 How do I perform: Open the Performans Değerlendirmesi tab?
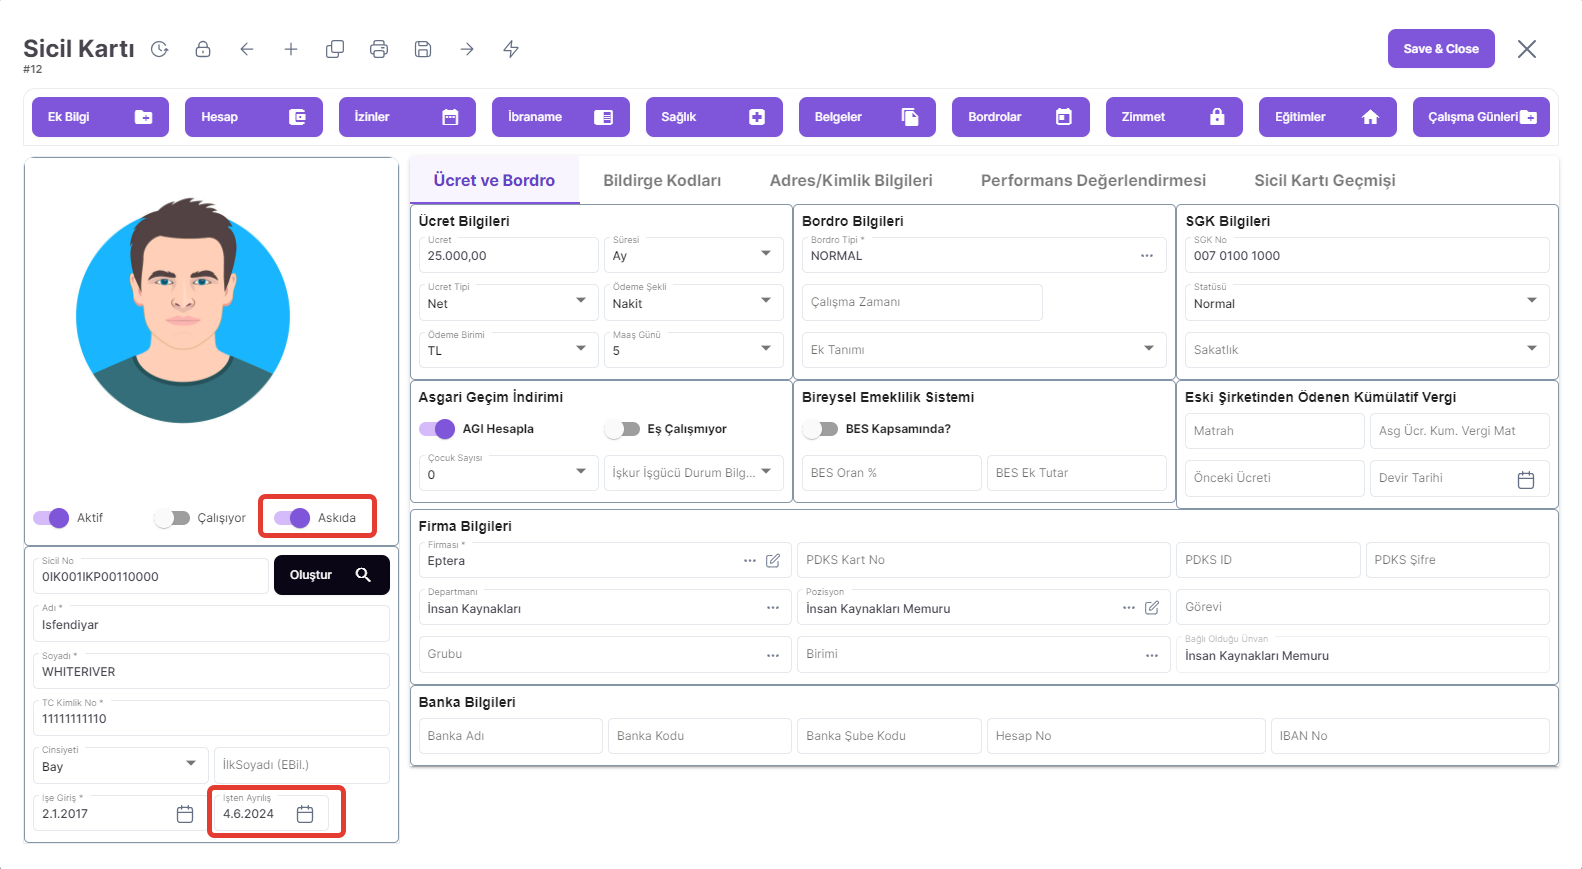point(1093,180)
